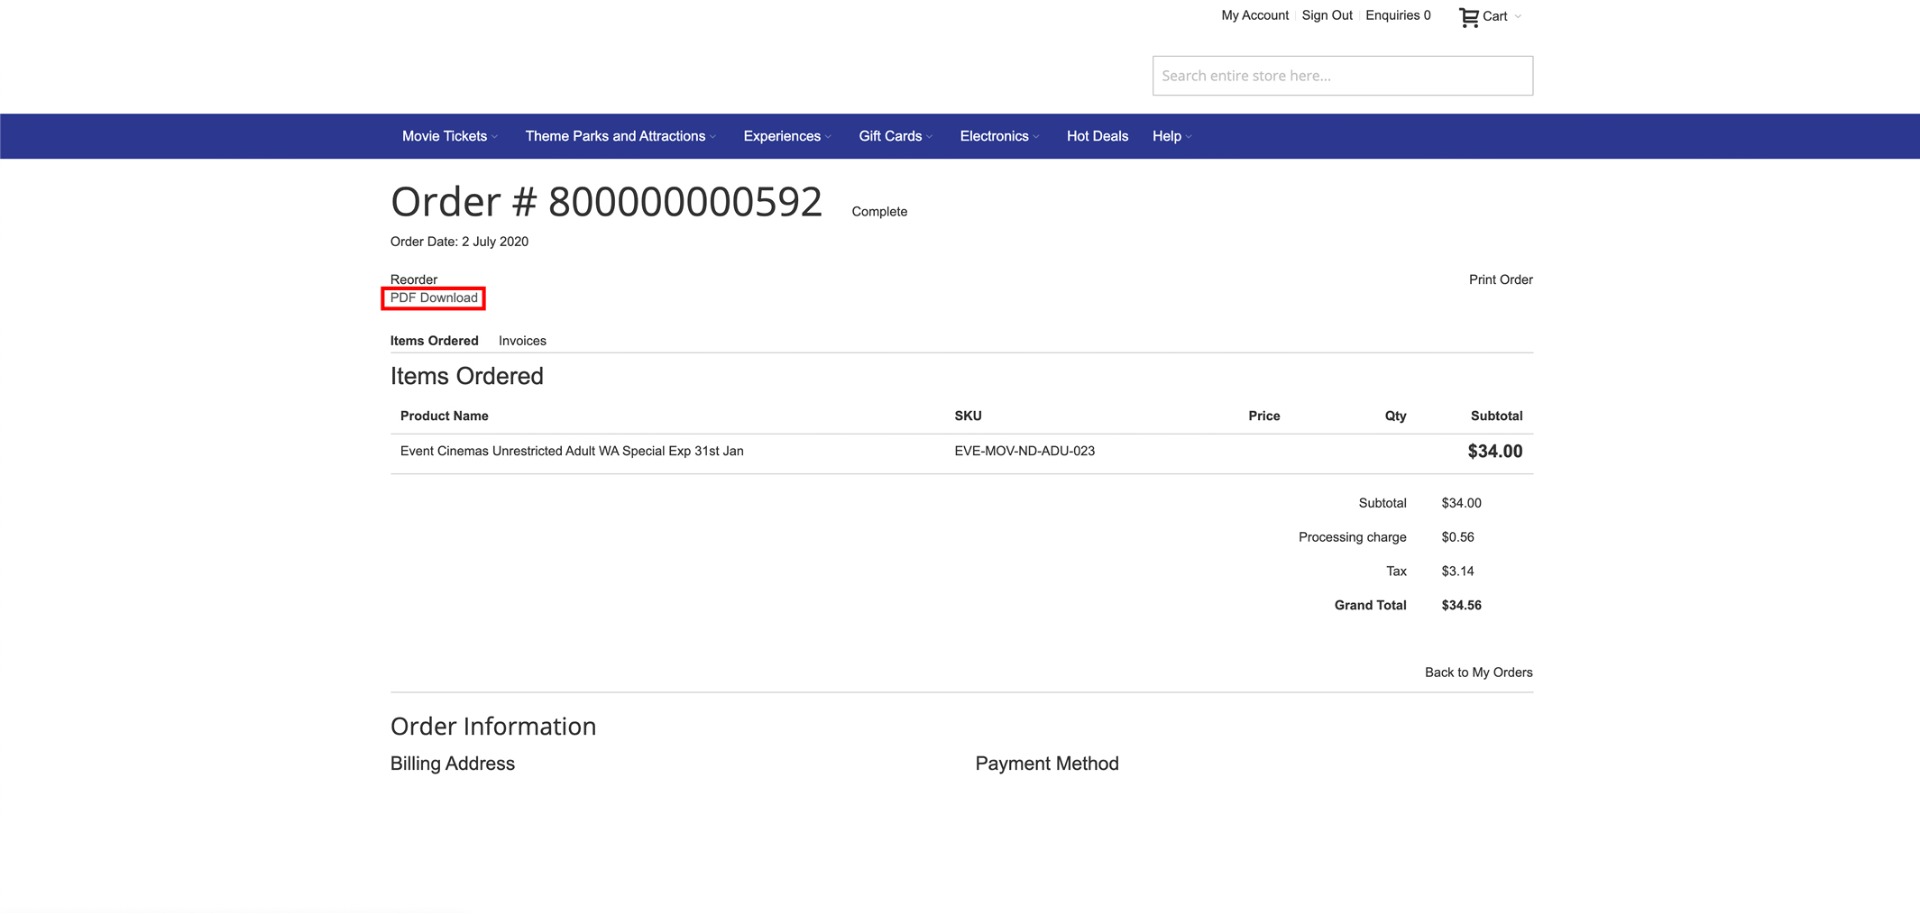Click the Order Information heading

(x=493, y=727)
